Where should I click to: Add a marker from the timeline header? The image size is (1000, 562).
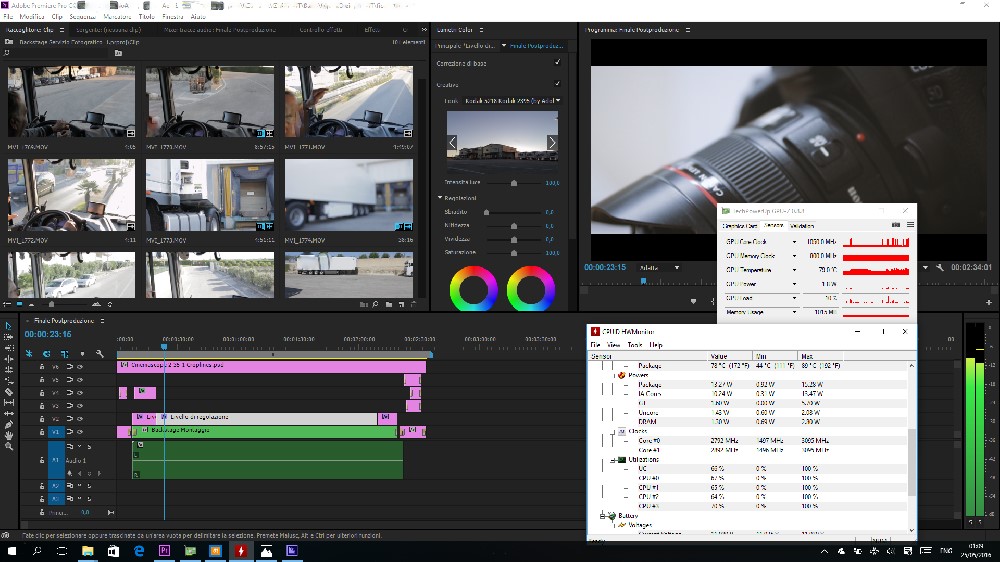point(82,353)
